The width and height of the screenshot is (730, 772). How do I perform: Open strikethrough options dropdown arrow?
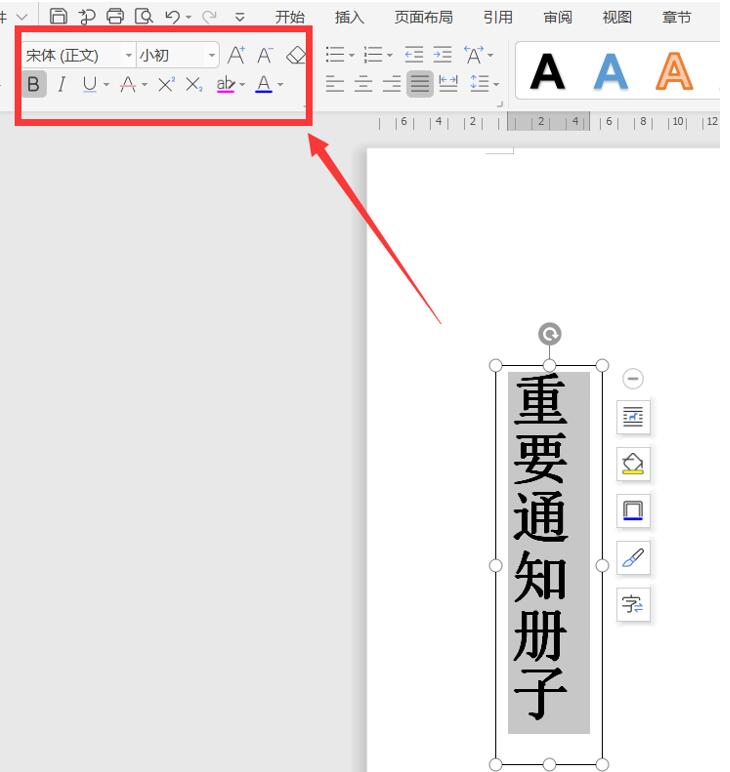[145, 85]
